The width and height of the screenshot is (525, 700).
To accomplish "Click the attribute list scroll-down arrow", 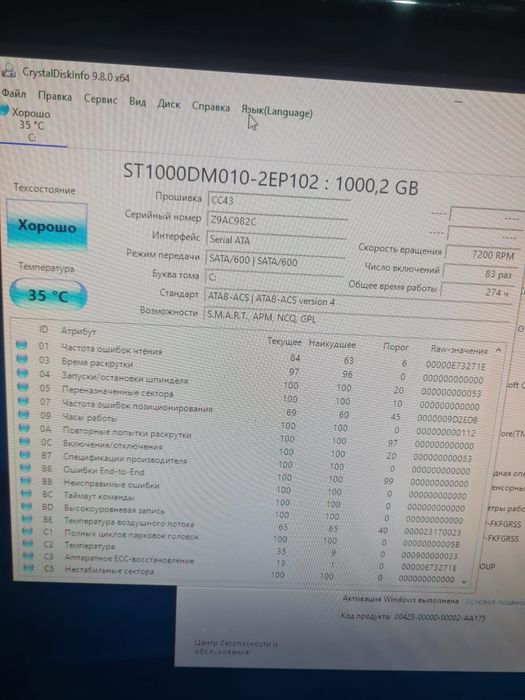I will (x=464, y=581).
